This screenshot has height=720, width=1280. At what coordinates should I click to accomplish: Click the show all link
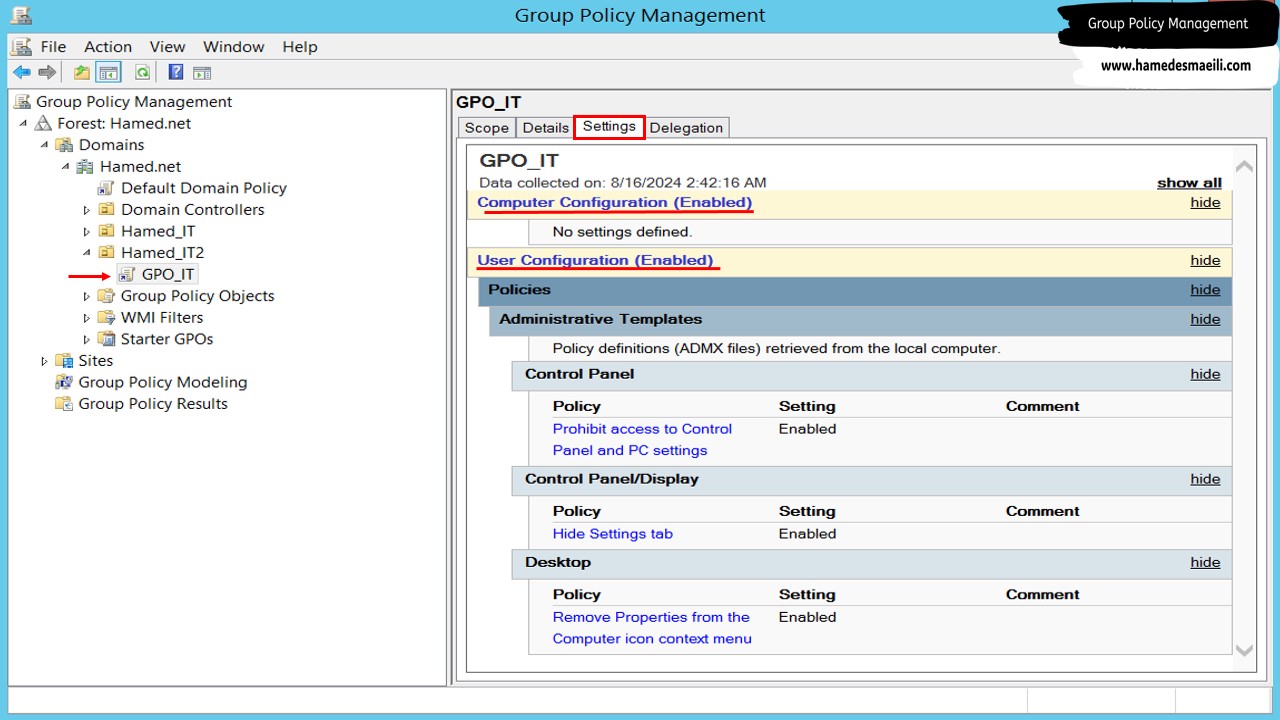1189,183
